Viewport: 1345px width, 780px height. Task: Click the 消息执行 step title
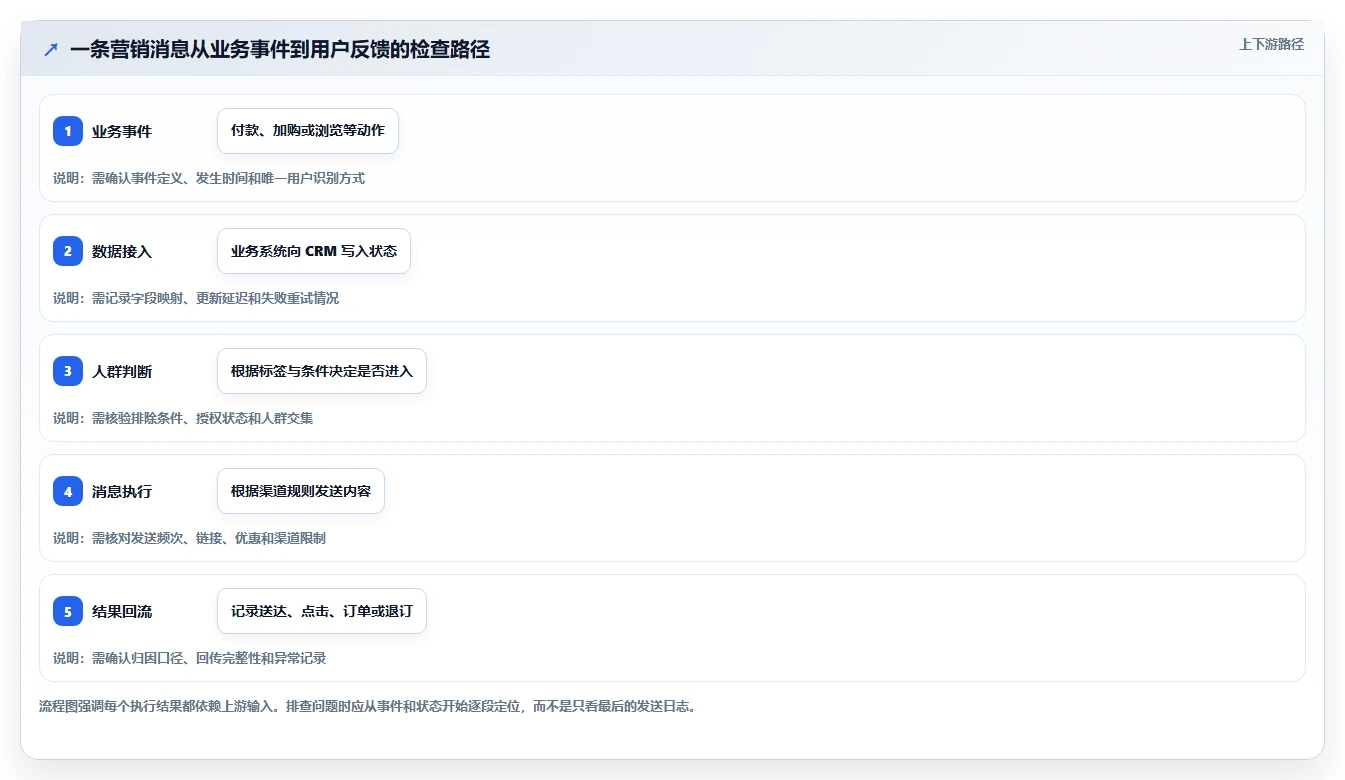pyautogui.click(x=122, y=491)
